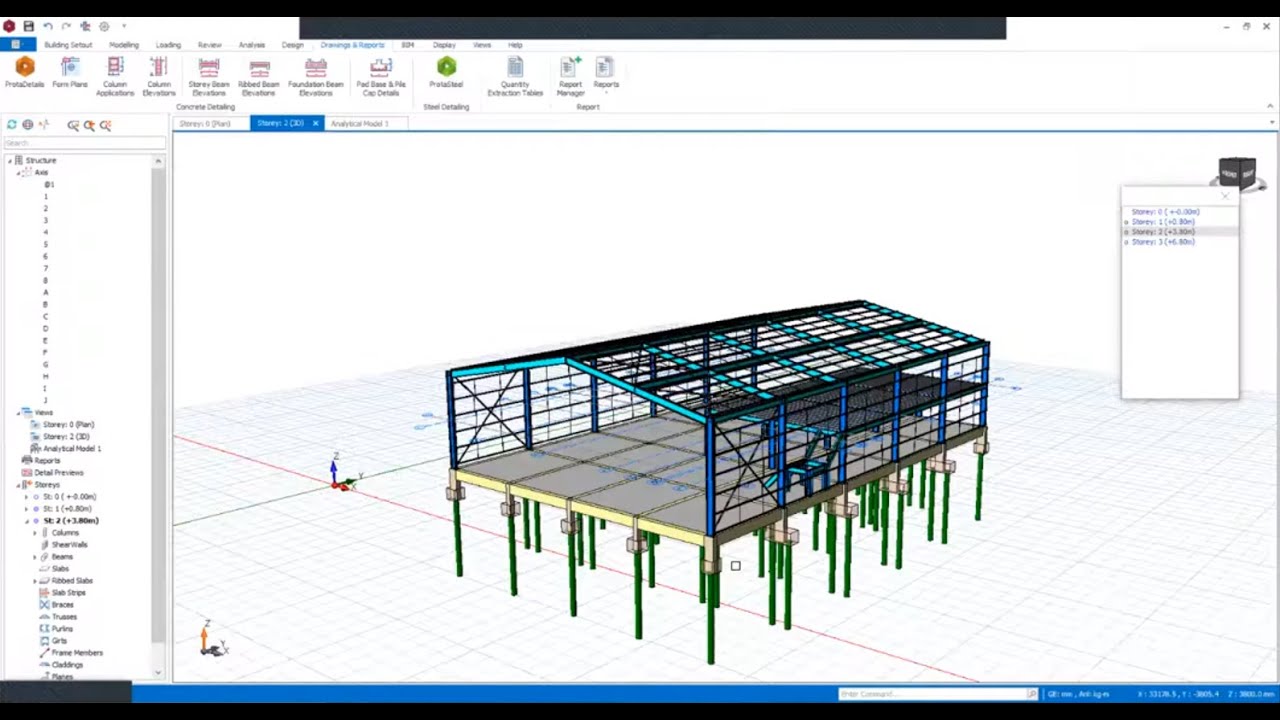The width and height of the screenshot is (1280, 720).
Task: Click the first zoom magnifier icon in tree toolbar
Action: [73, 125]
